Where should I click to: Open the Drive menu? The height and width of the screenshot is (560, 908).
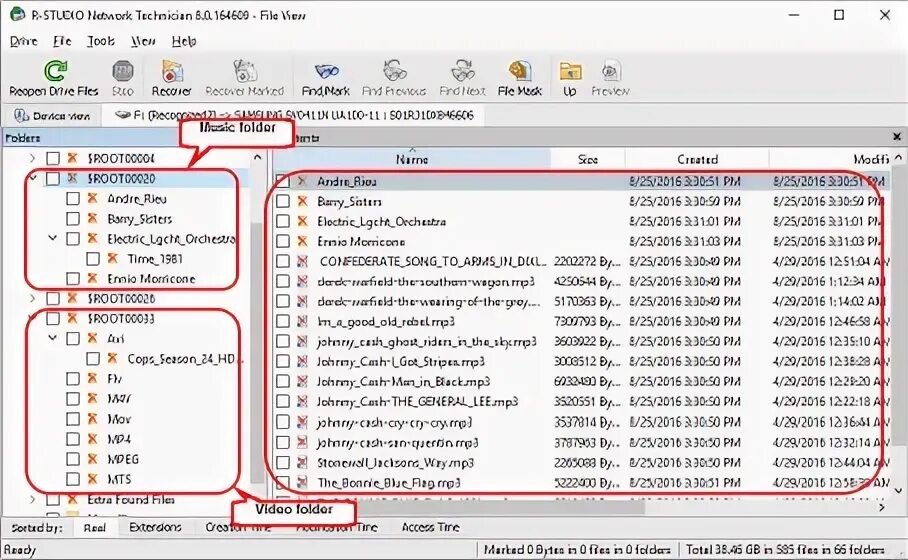click(x=24, y=41)
